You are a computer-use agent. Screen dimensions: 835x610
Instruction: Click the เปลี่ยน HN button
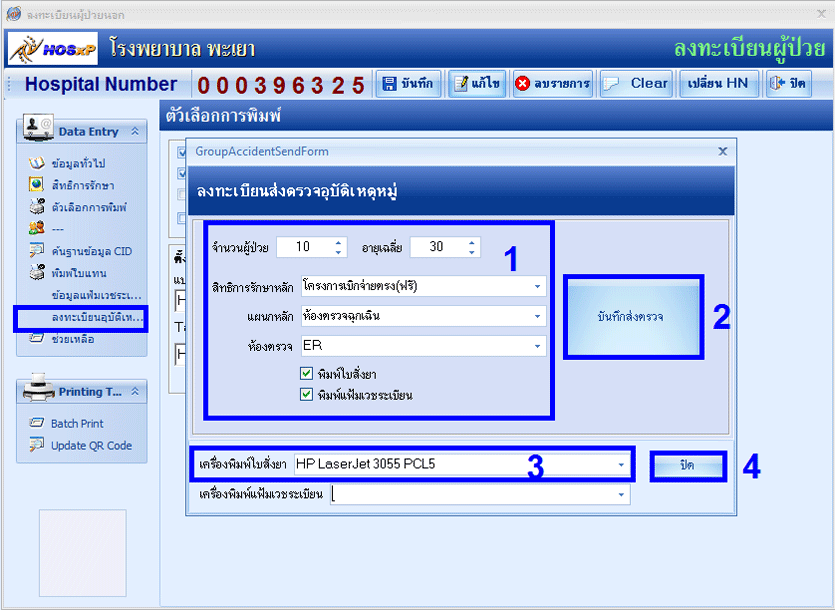[x=719, y=84]
